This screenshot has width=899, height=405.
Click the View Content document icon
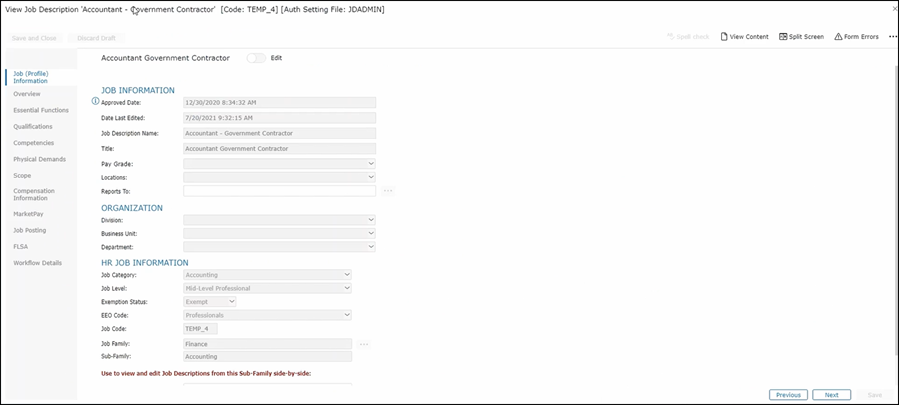(724, 37)
